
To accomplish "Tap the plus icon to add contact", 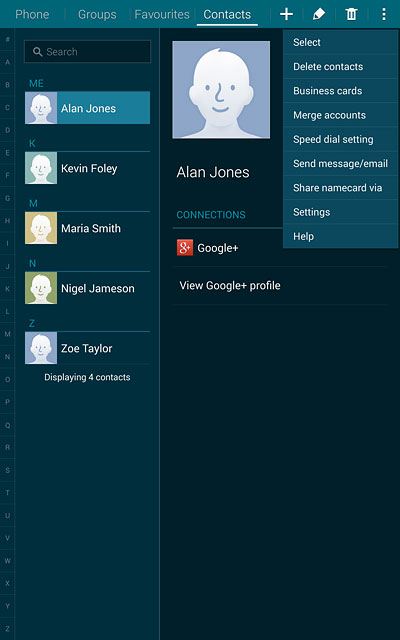I will pos(287,14).
